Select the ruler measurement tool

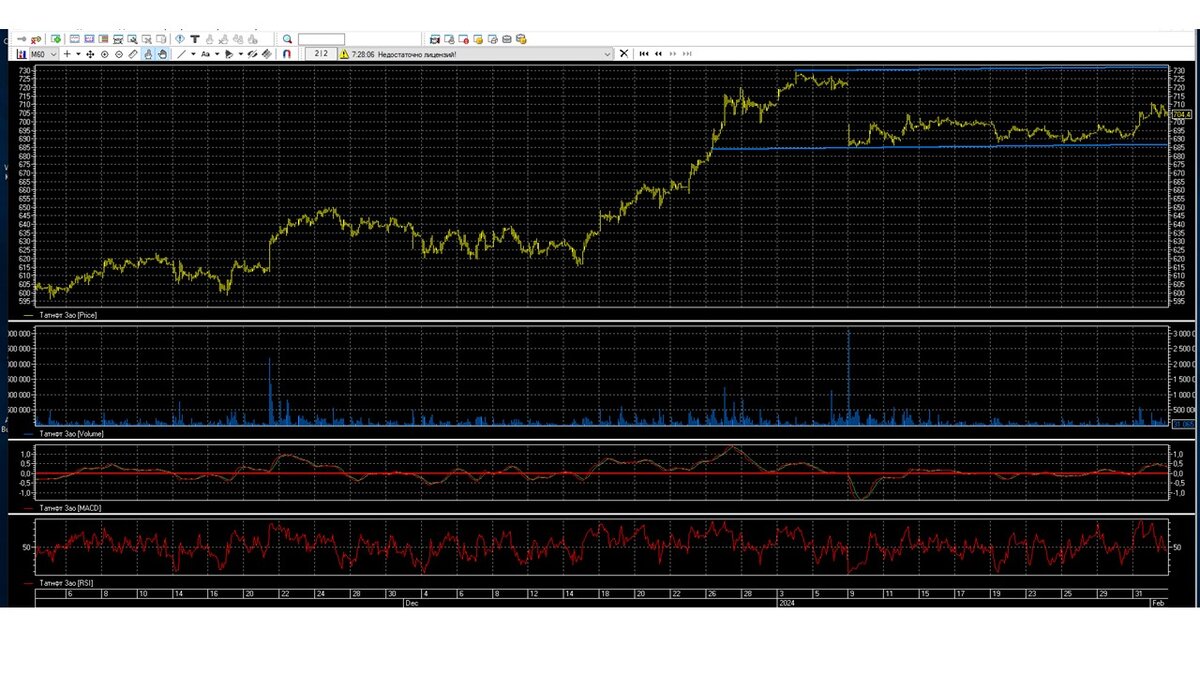pos(133,54)
